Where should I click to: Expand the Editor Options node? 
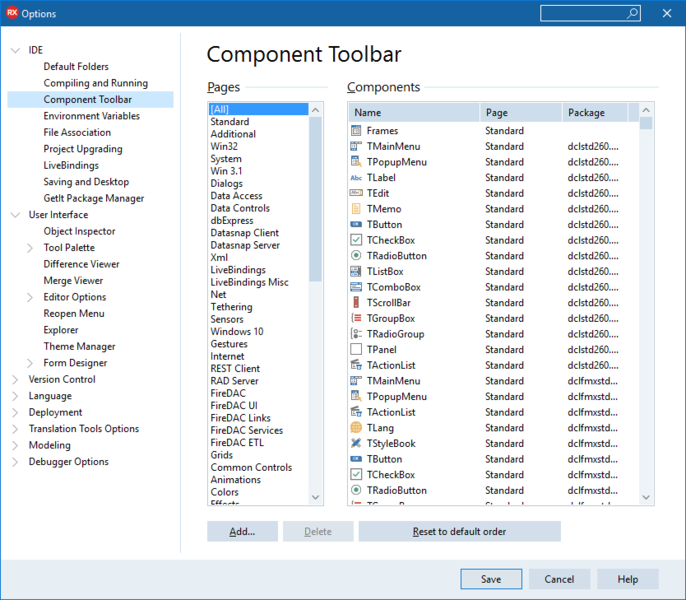point(30,297)
